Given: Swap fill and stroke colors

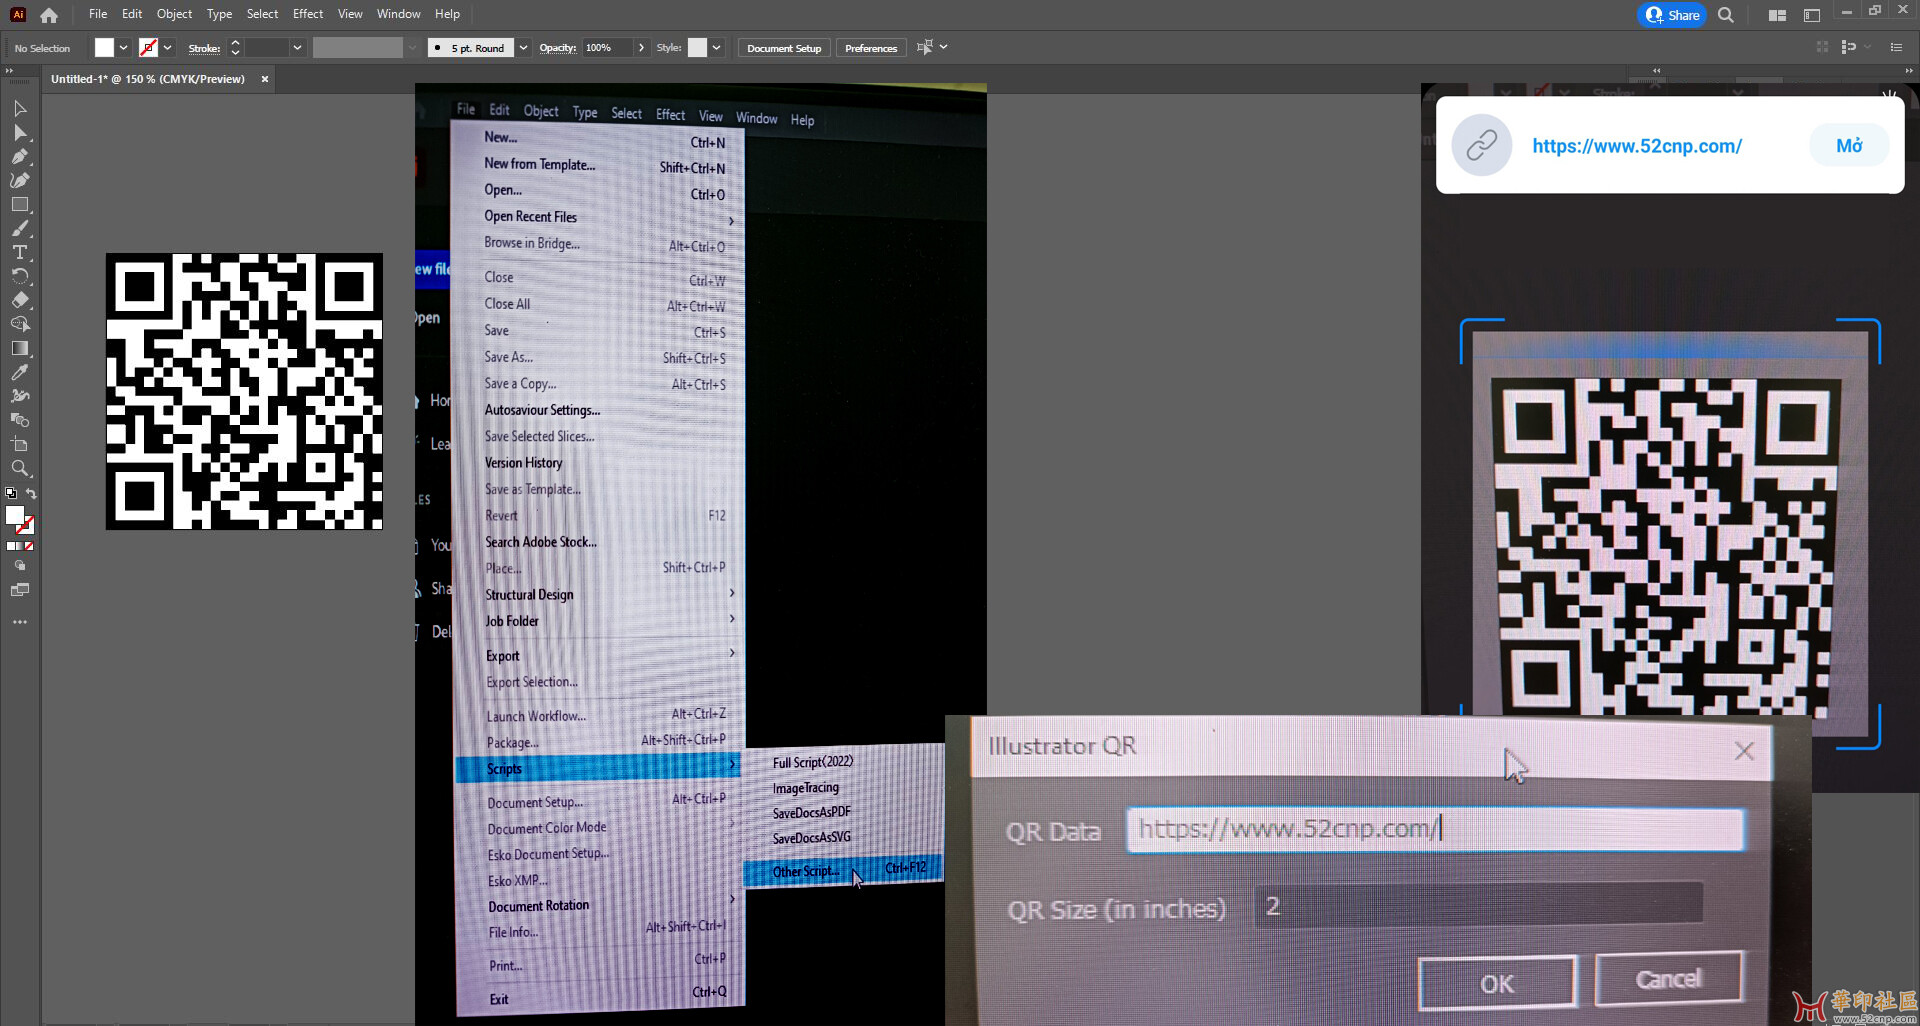Looking at the screenshot, I should point(31,494).
